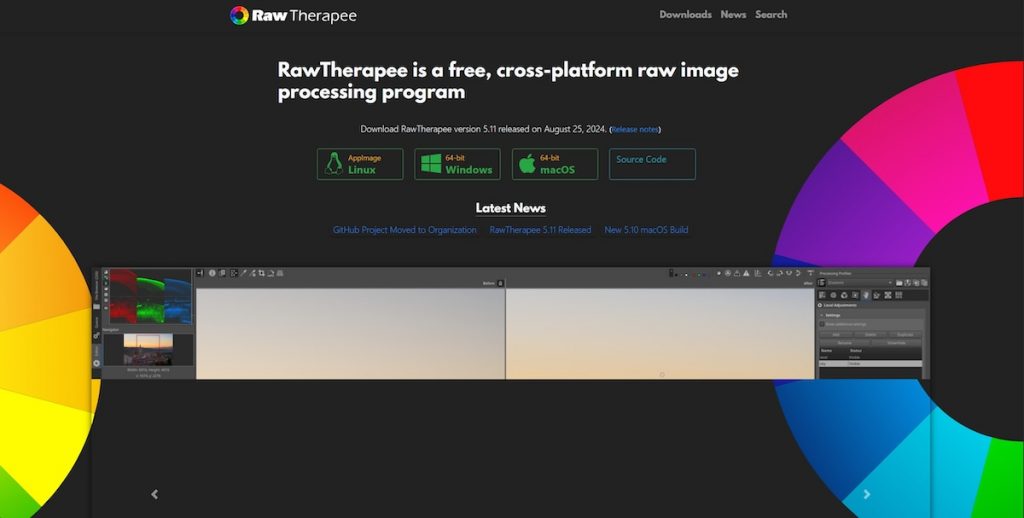Select the straighten tool icon
Image resolution: width=1024 pixels, height=518 pixels.
[270, 273]
